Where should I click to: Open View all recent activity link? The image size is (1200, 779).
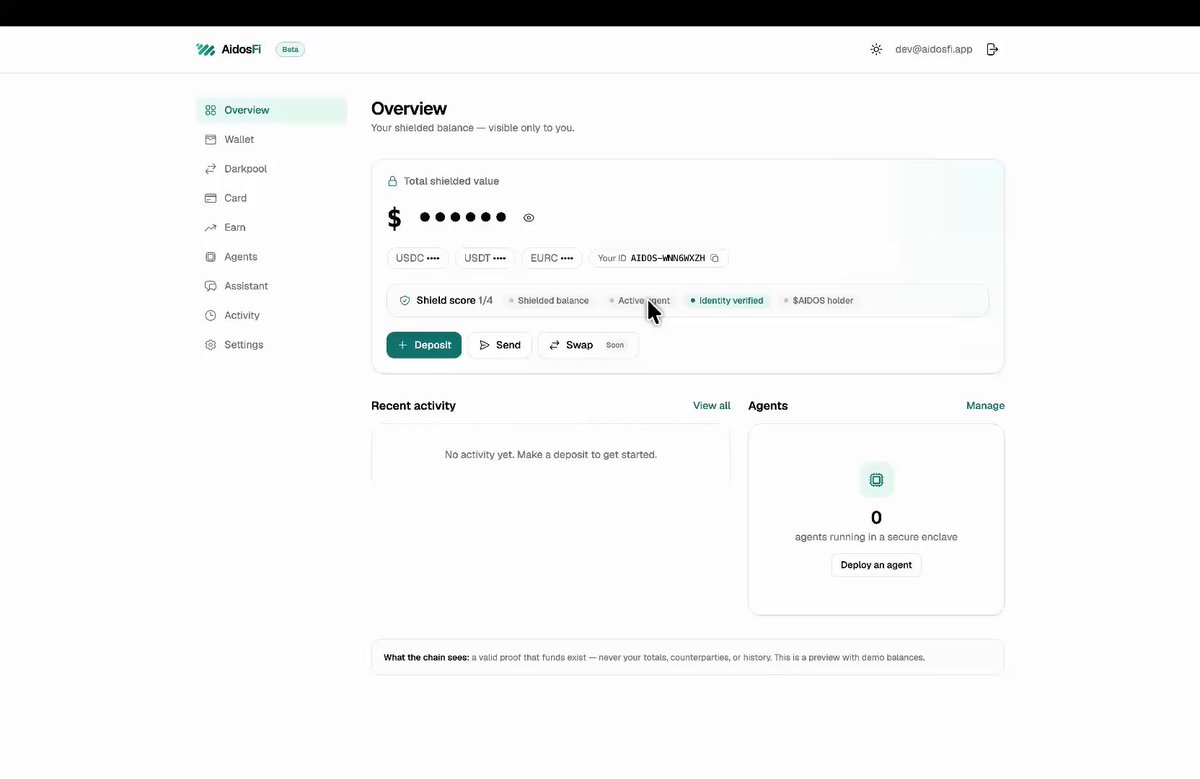click(712, 405)
